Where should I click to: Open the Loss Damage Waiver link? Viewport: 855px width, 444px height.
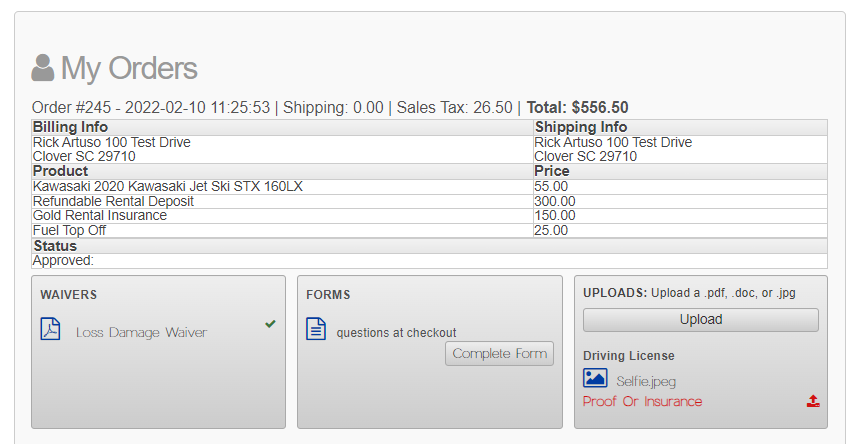tap(141, 332)
